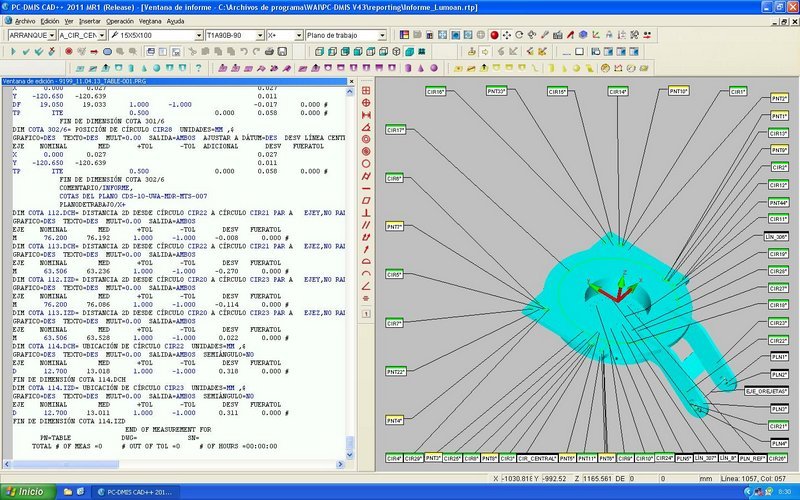Click the red arrow move point icon
Screen dimensions: 800x500
[94, 52]
